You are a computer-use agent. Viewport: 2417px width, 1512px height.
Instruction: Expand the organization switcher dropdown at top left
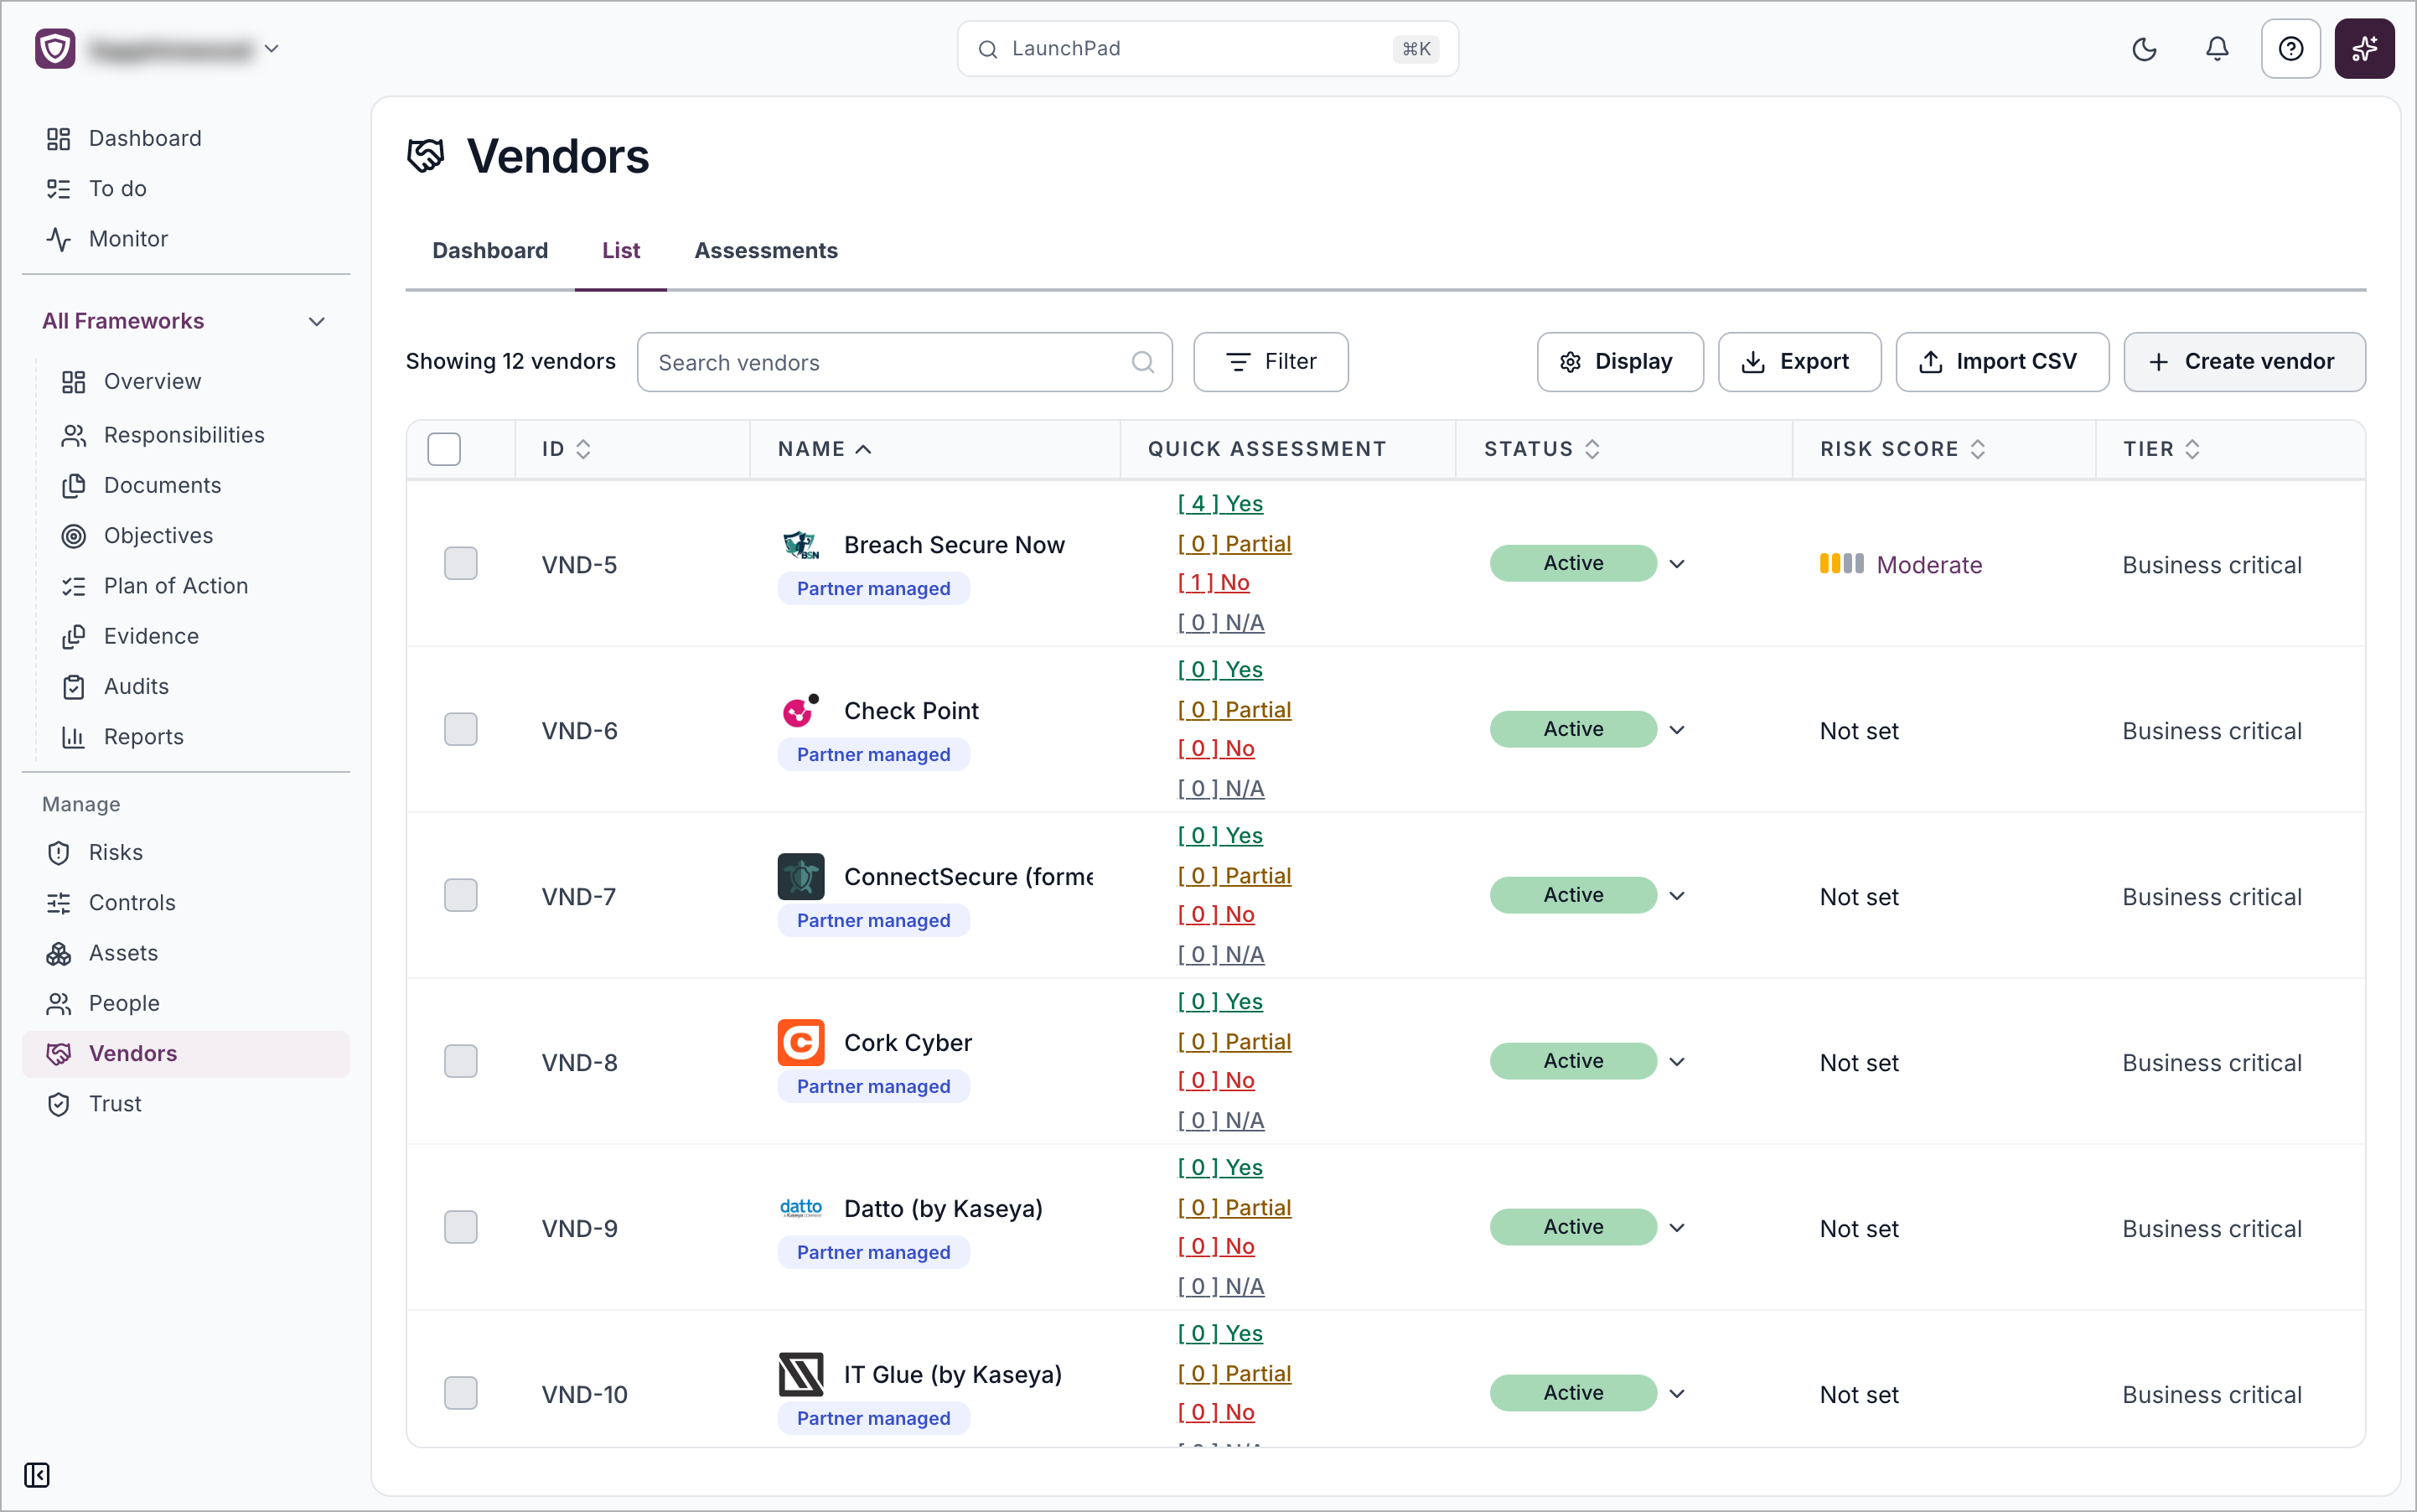[x=271, y=48]
